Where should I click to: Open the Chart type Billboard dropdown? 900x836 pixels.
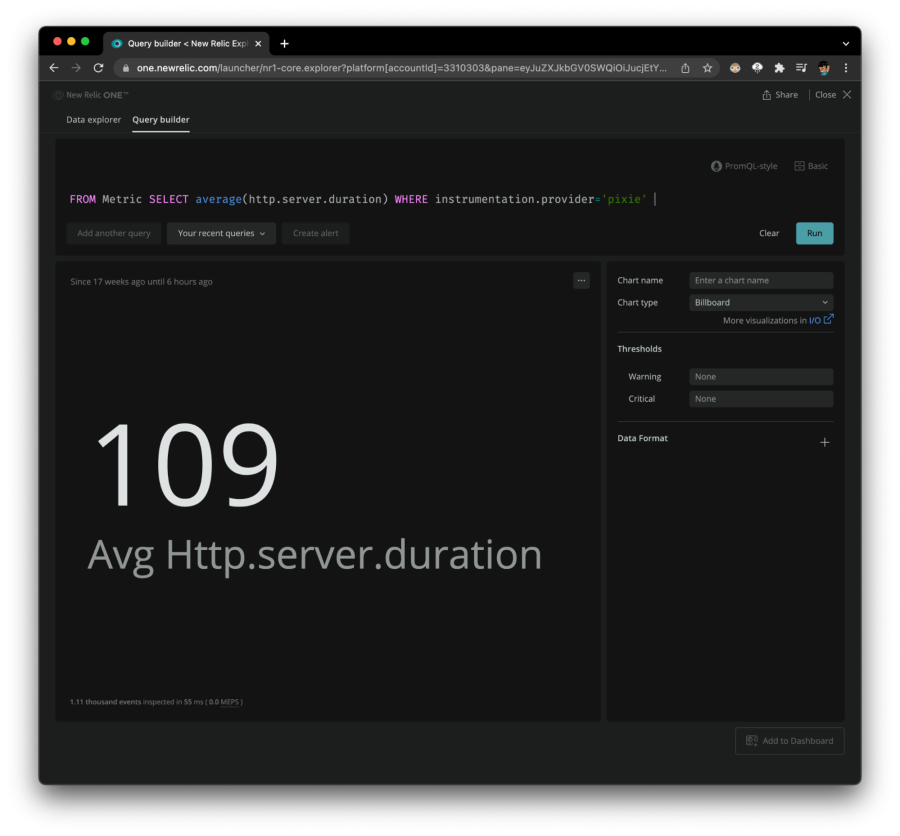761,302
